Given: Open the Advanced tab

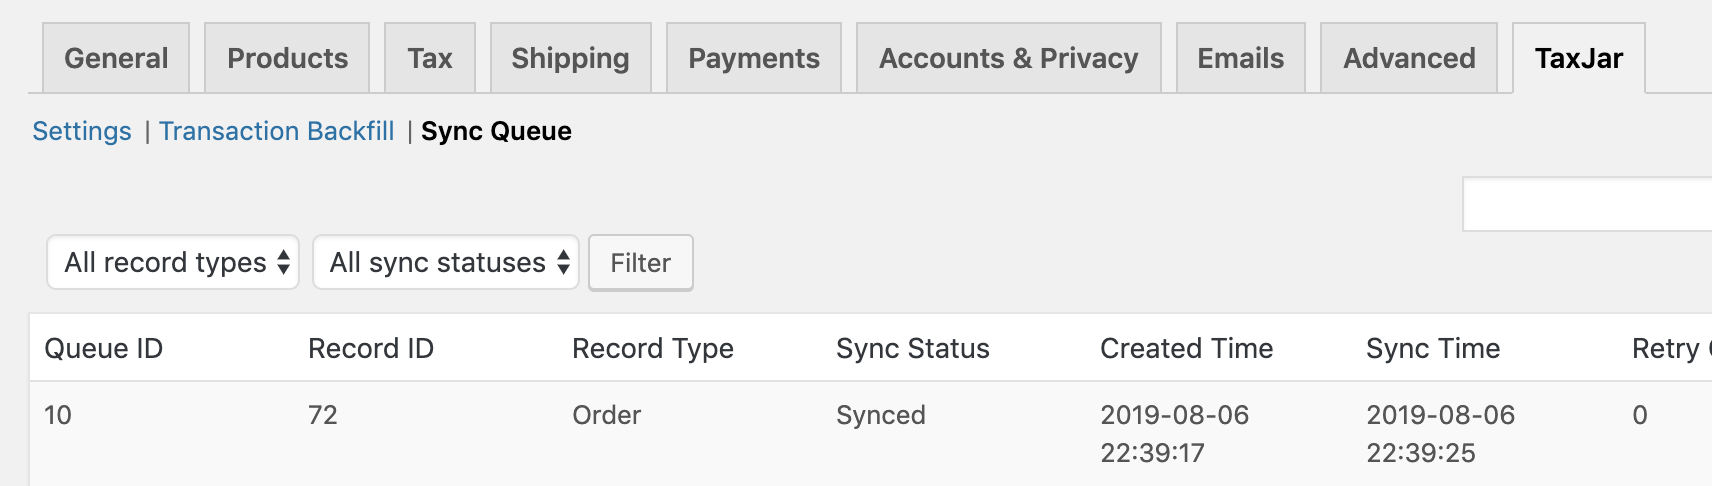Looking at the screenshot, I should click(1409, 58).
